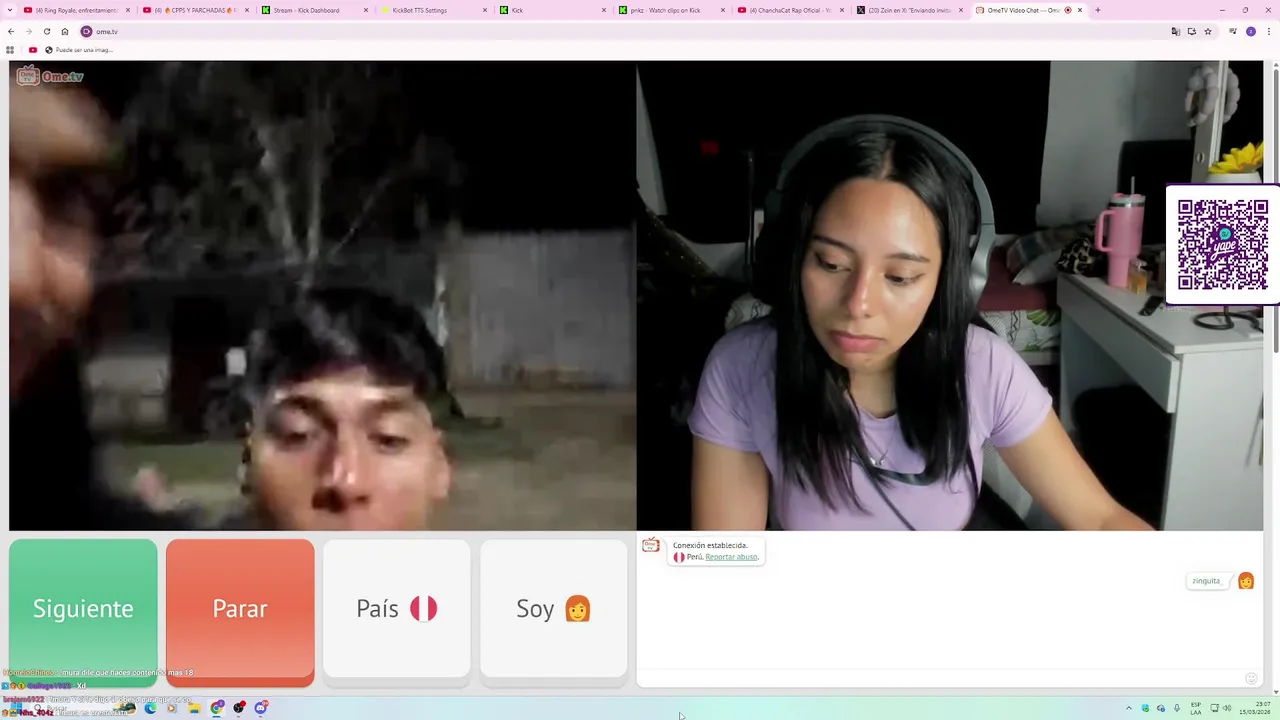This screenshot has width=1280, height=720.
Task: Click the green Siguiente button
Action: click(83, 612)
